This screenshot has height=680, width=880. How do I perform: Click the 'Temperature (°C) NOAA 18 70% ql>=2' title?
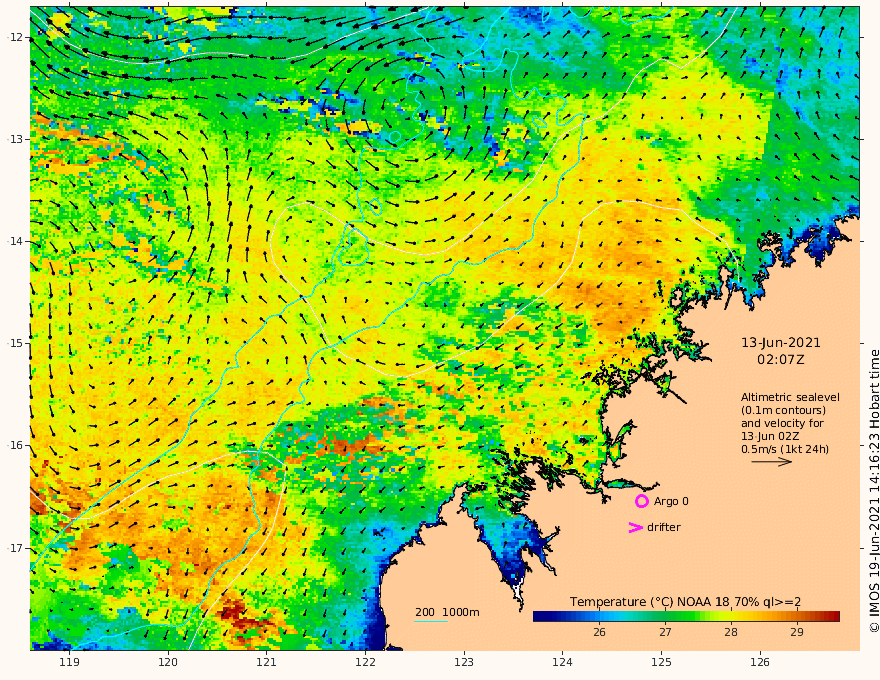(685, 602)
